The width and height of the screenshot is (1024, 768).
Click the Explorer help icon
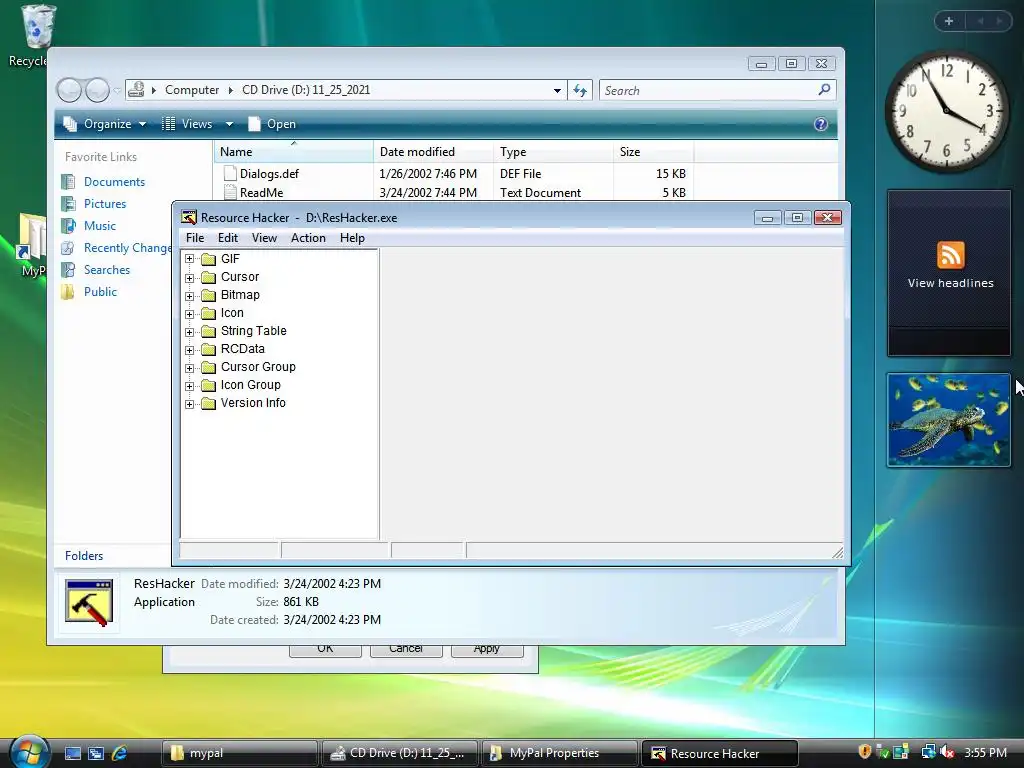(x=821, y=124)
